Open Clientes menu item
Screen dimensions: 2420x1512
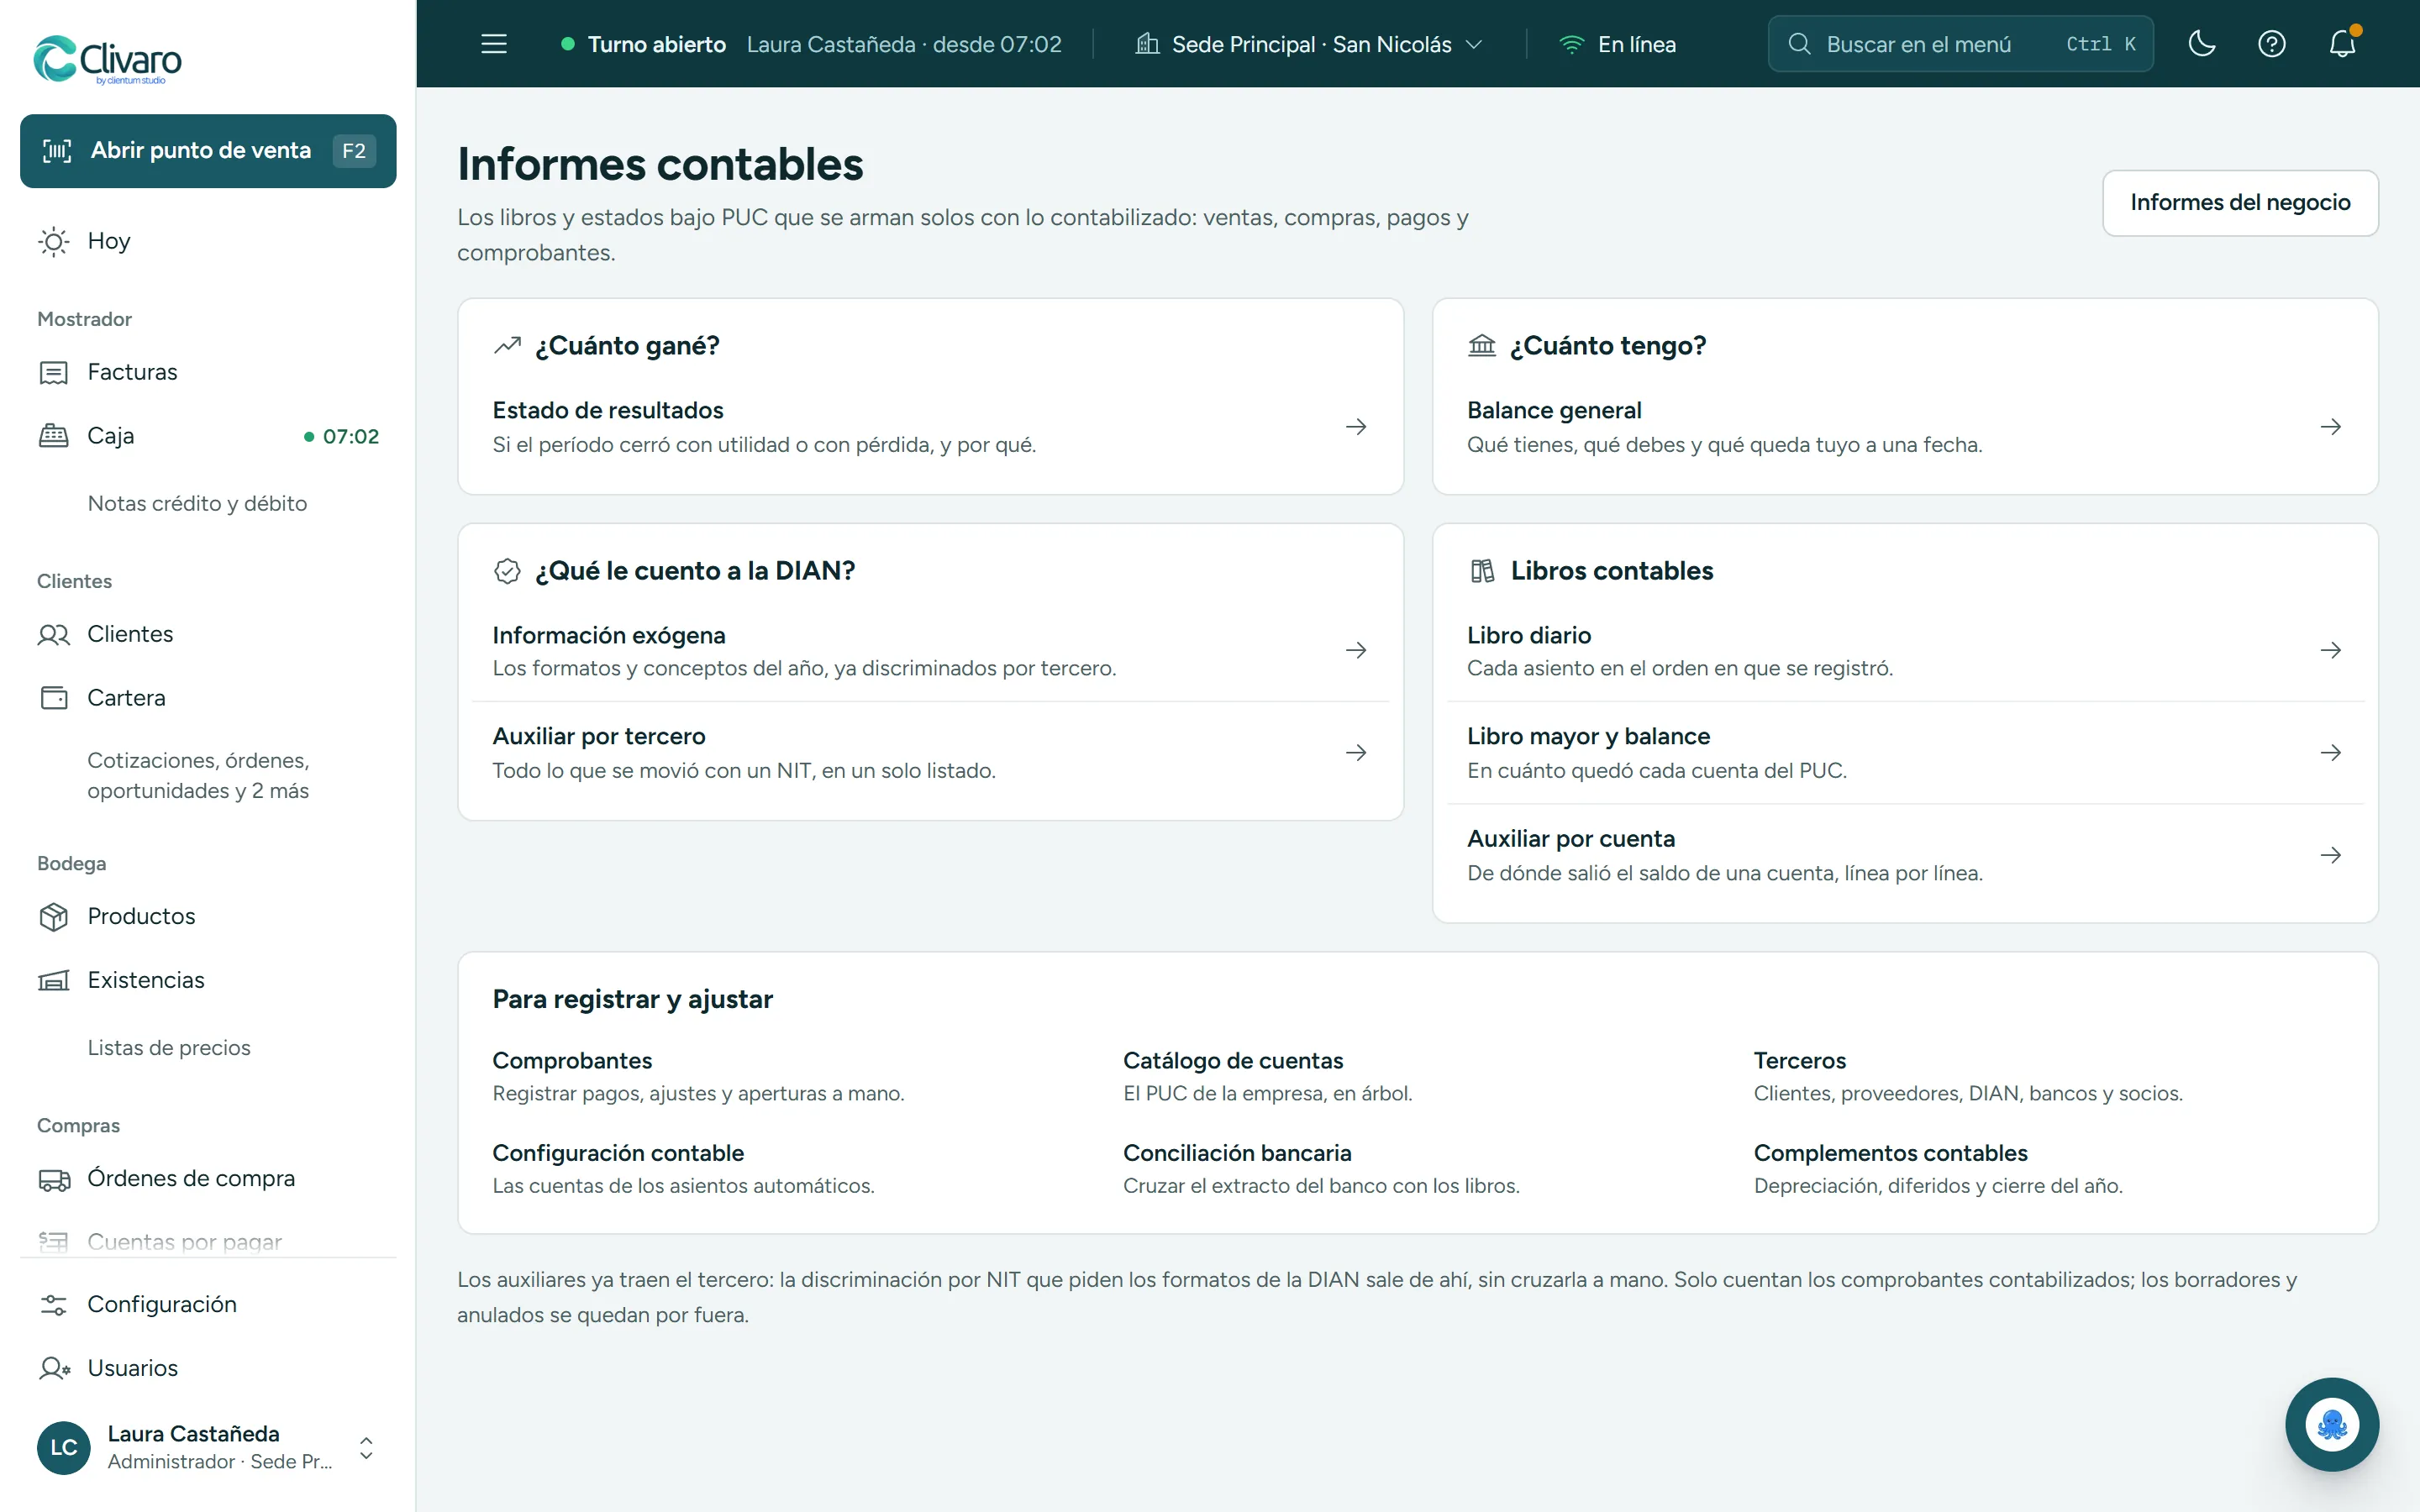point(208,634)
